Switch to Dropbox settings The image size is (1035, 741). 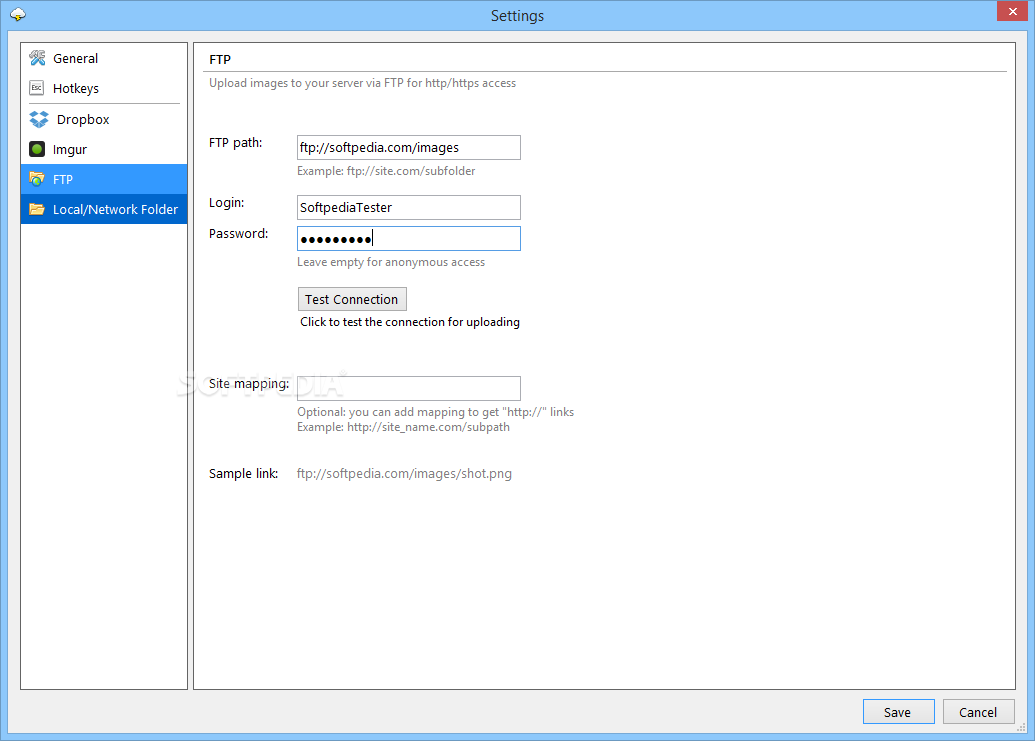click(104, 119)
